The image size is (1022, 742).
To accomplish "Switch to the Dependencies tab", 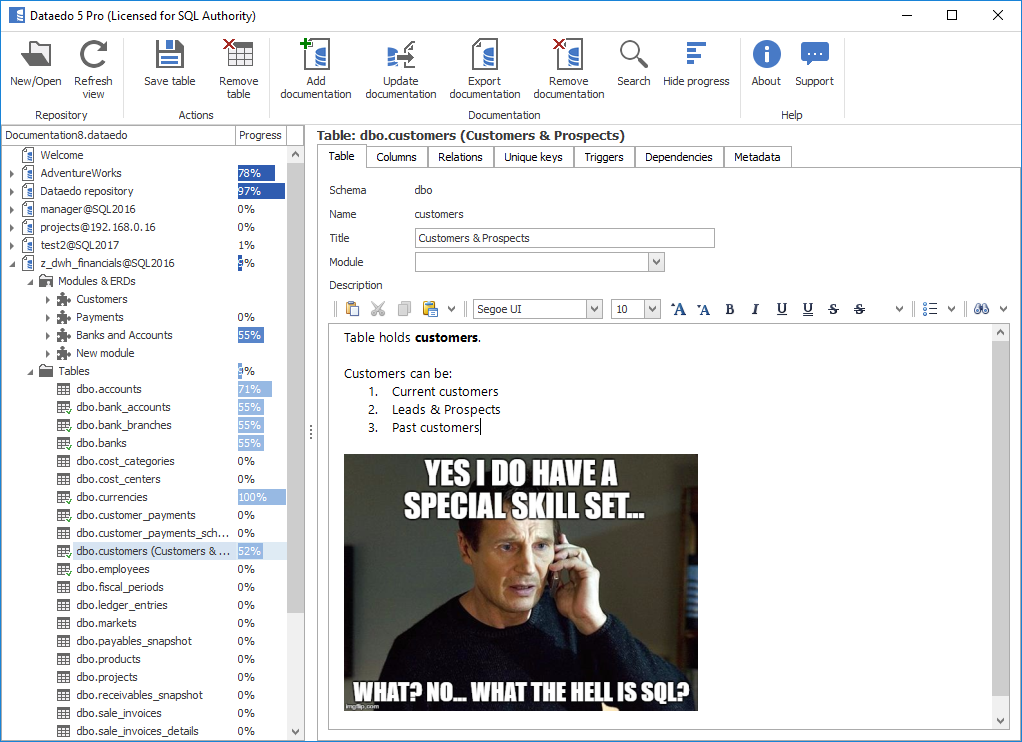I will point(679,157).
